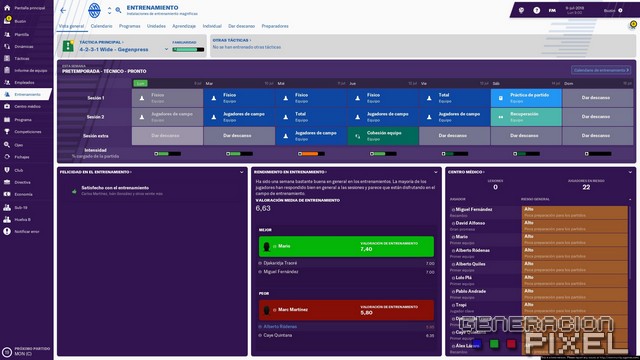Viewport: 640px width, 360px height.
Task: Click Caye Quintana player row
Action: click(x=346, y=336)
